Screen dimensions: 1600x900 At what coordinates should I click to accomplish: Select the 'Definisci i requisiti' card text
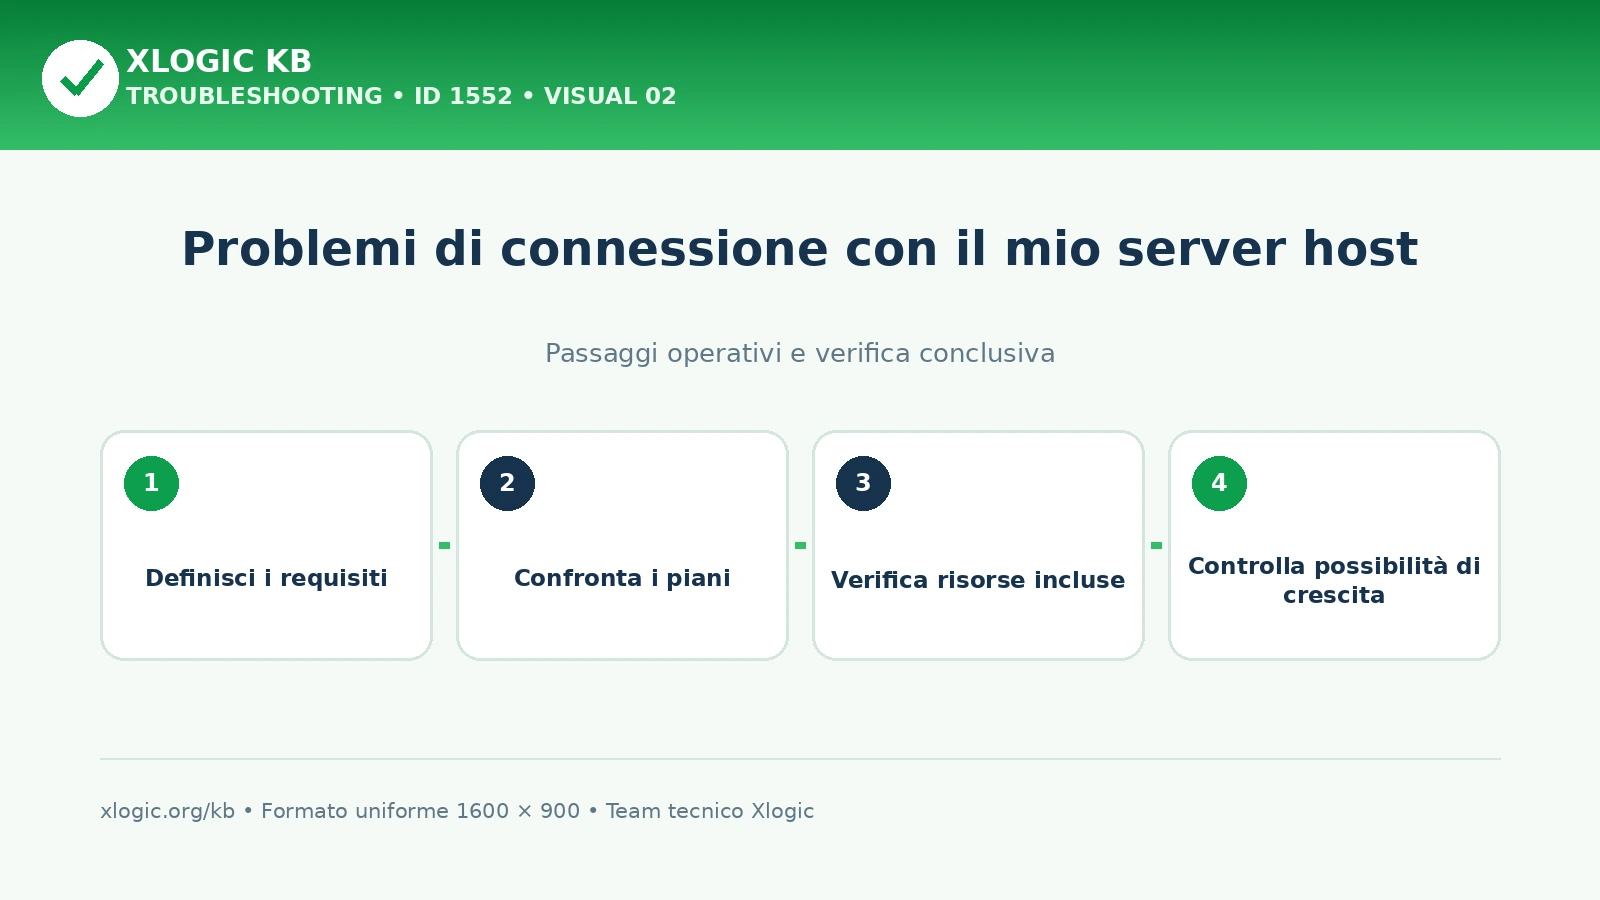point(266,578)
